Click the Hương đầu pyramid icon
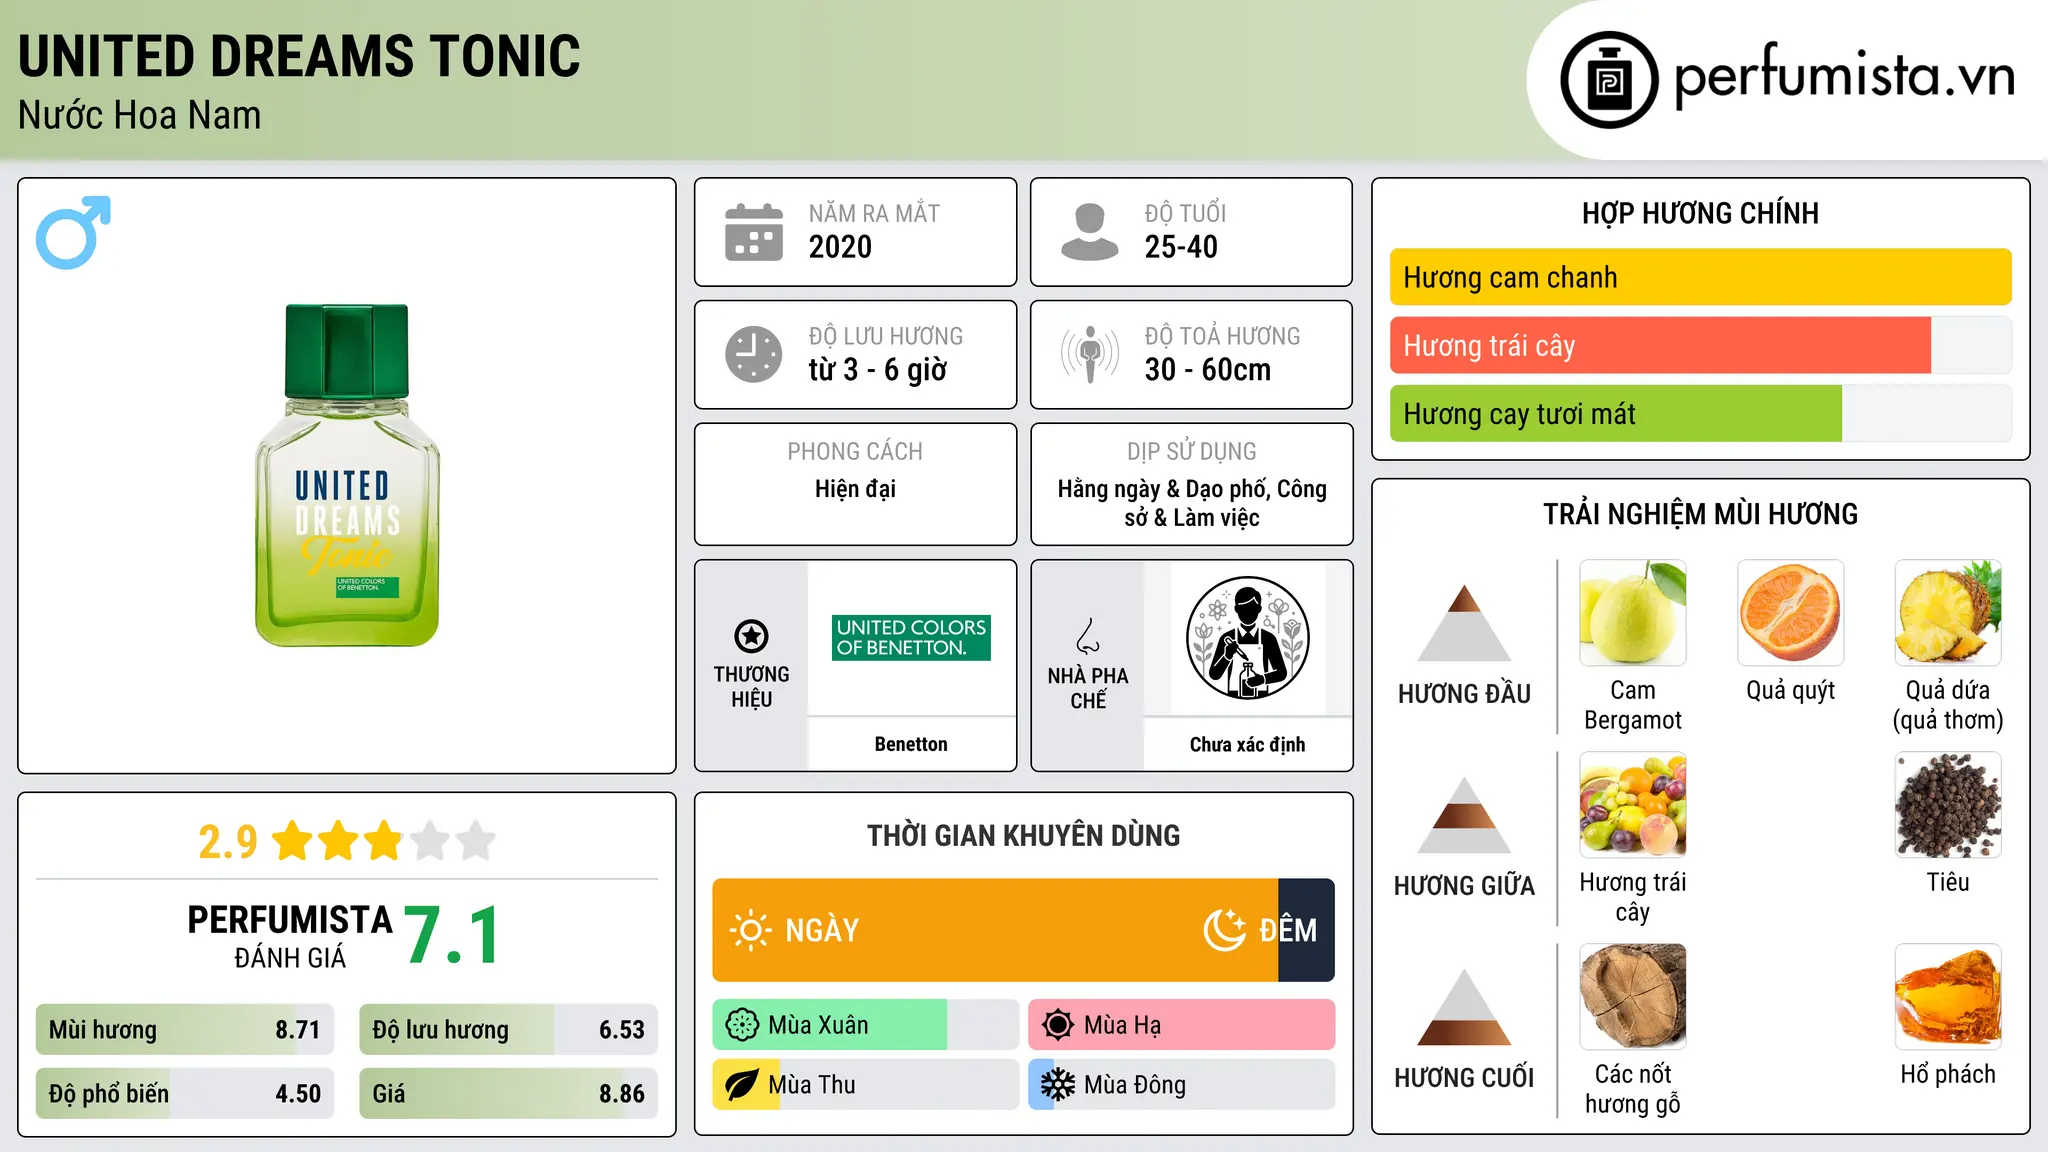The image size is (2048, 1152). click(1464, 622)
